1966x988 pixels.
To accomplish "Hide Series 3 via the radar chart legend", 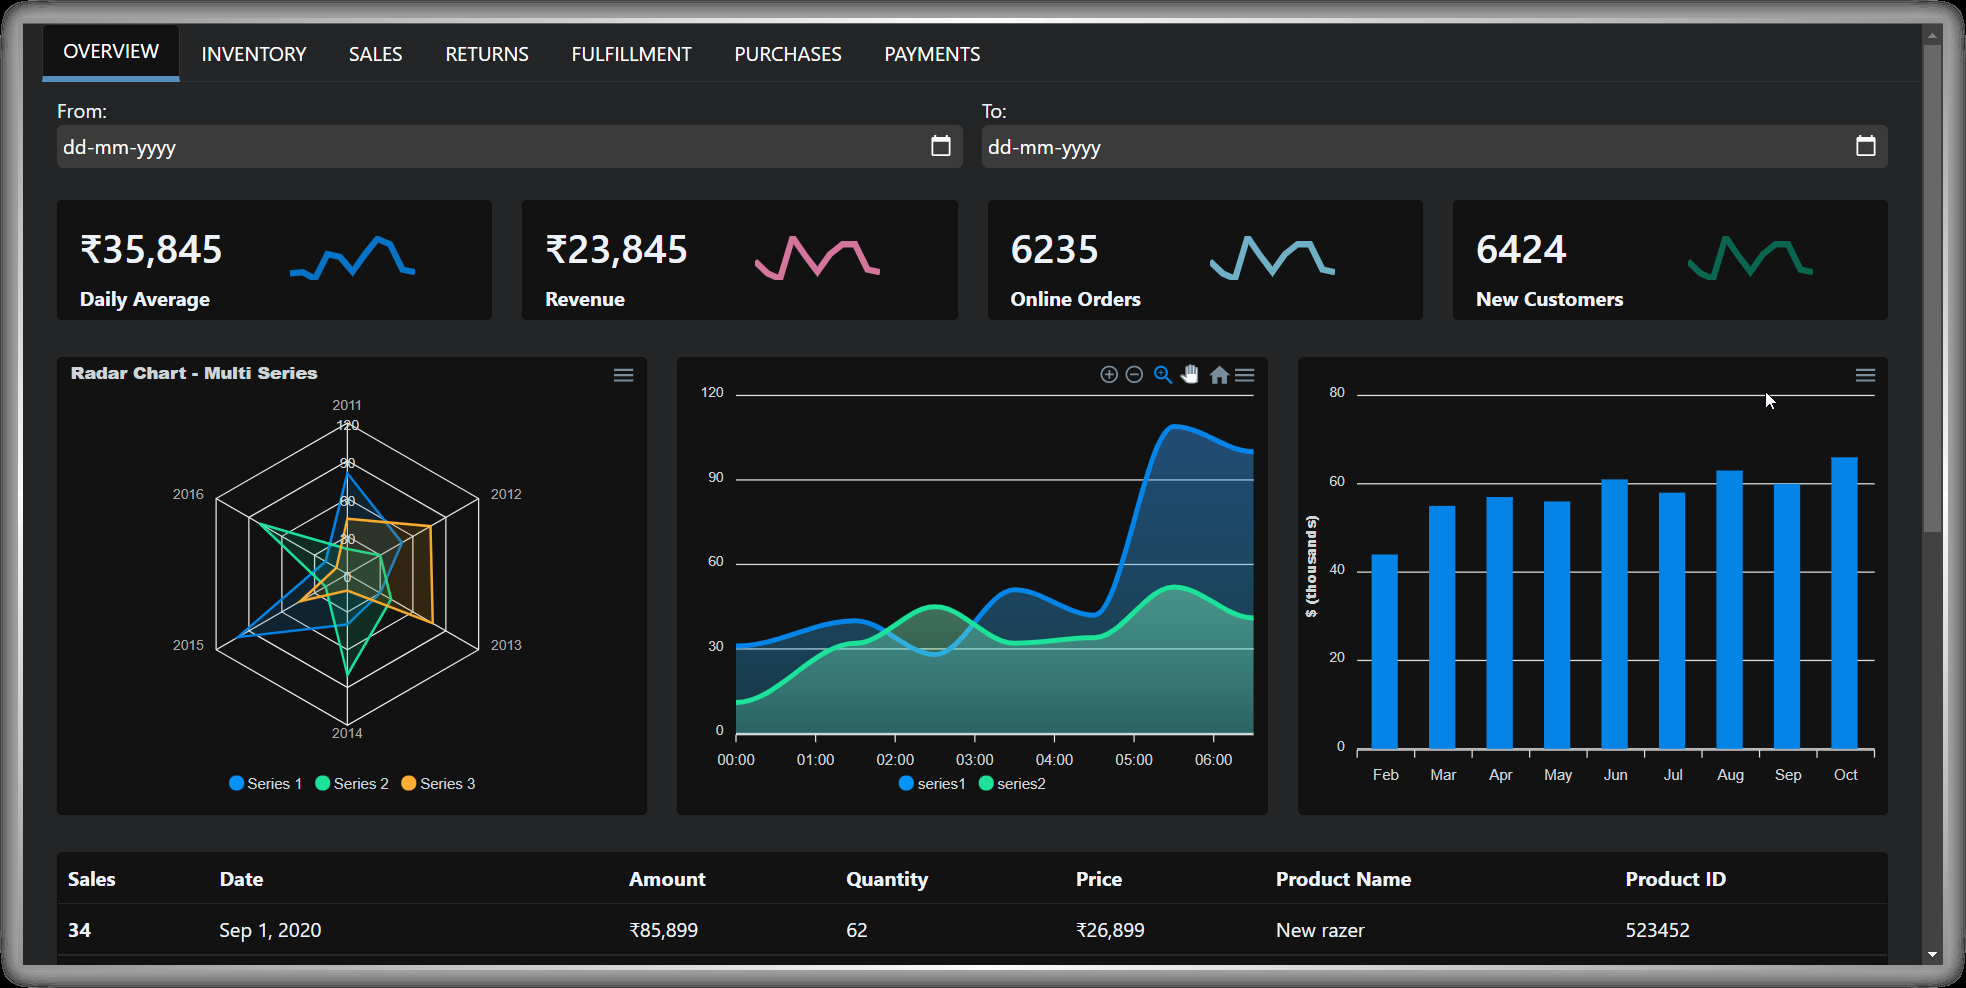I will tap(437, 783).
